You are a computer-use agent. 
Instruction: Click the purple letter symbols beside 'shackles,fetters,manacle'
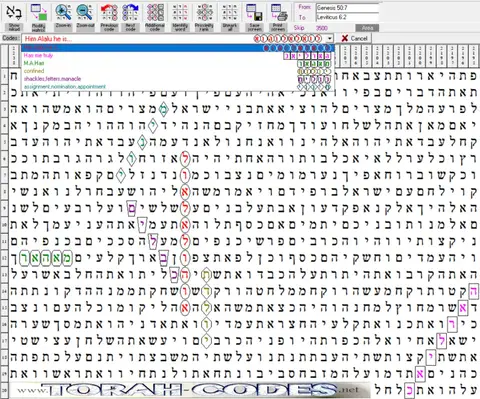(x=314, y=79)
